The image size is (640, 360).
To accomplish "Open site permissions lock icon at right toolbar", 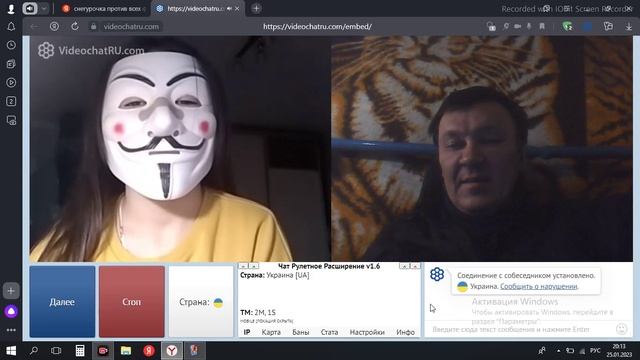I will coord(491,27).
